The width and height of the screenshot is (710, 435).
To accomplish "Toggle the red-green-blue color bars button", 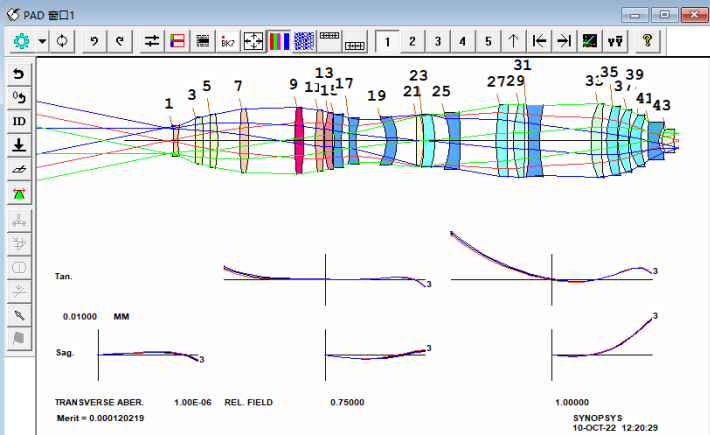I will click(279, 42).
